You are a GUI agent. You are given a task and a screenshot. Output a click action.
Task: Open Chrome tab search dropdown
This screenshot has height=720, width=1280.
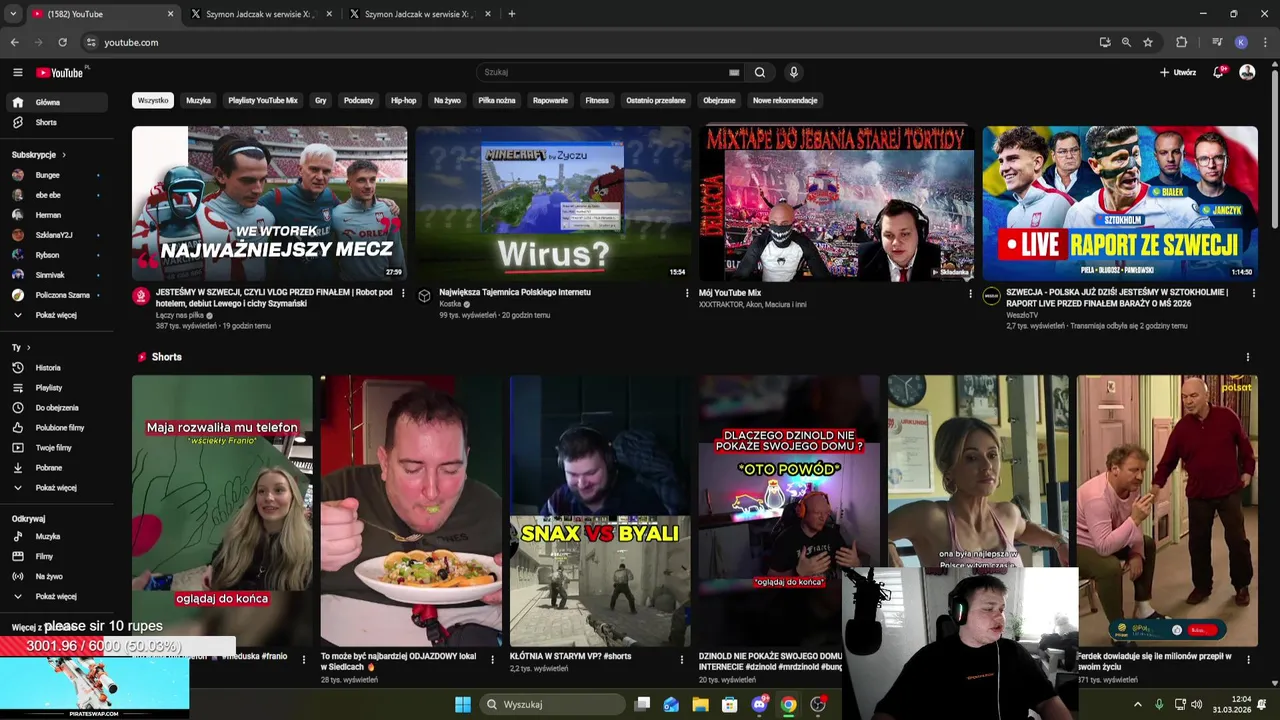pos(13,14)
